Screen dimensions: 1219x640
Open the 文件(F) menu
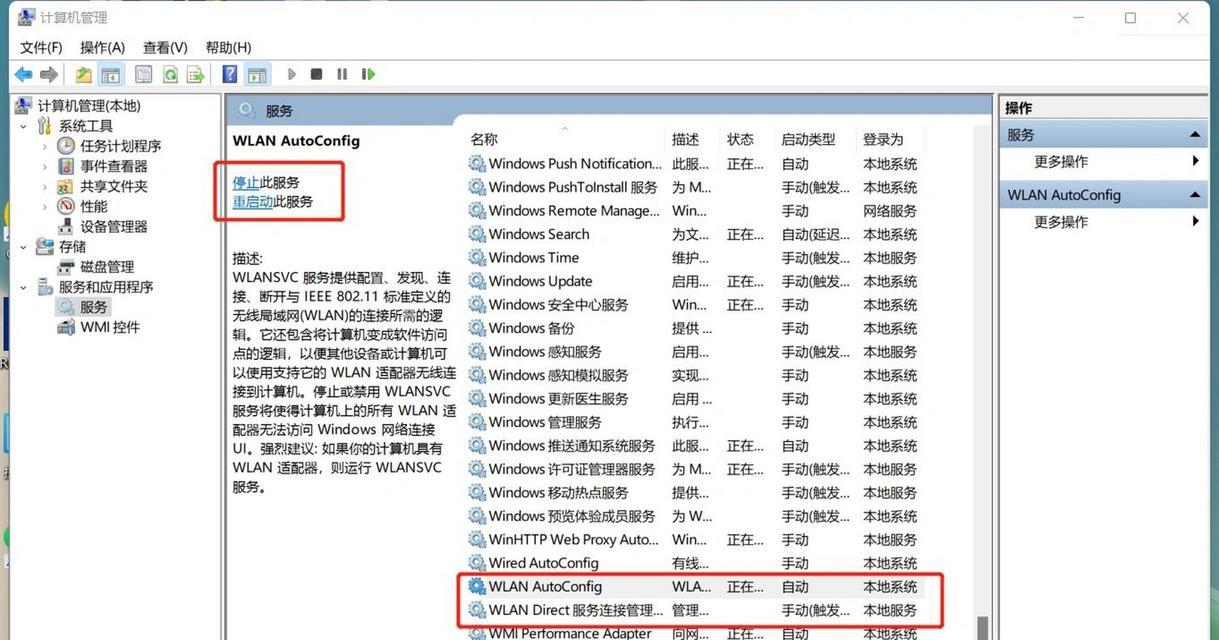point(41,47)
